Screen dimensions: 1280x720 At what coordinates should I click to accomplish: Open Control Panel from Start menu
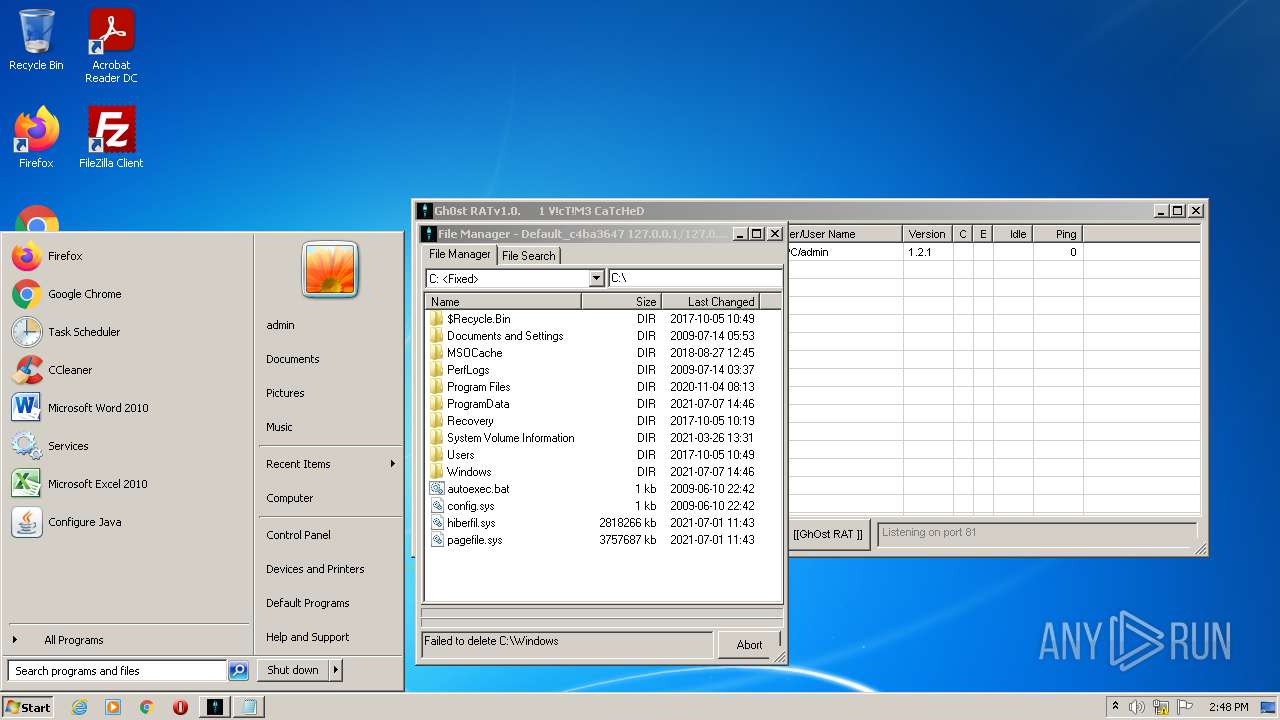coord(298,535)
